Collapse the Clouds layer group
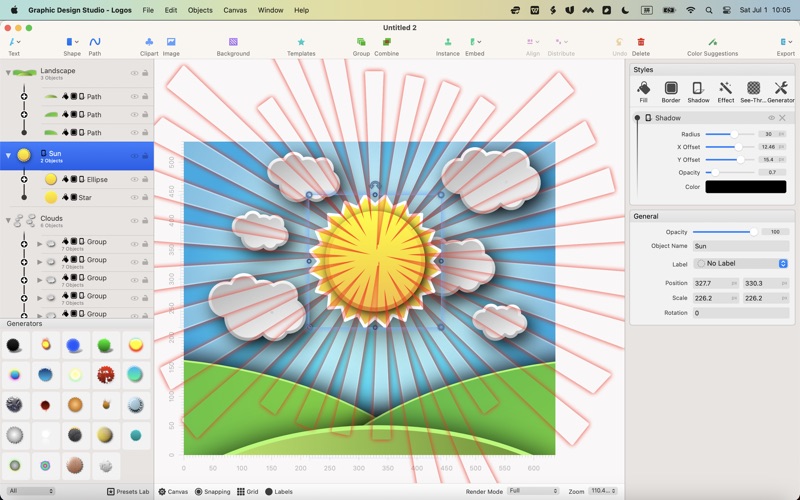 click(8, 220)
